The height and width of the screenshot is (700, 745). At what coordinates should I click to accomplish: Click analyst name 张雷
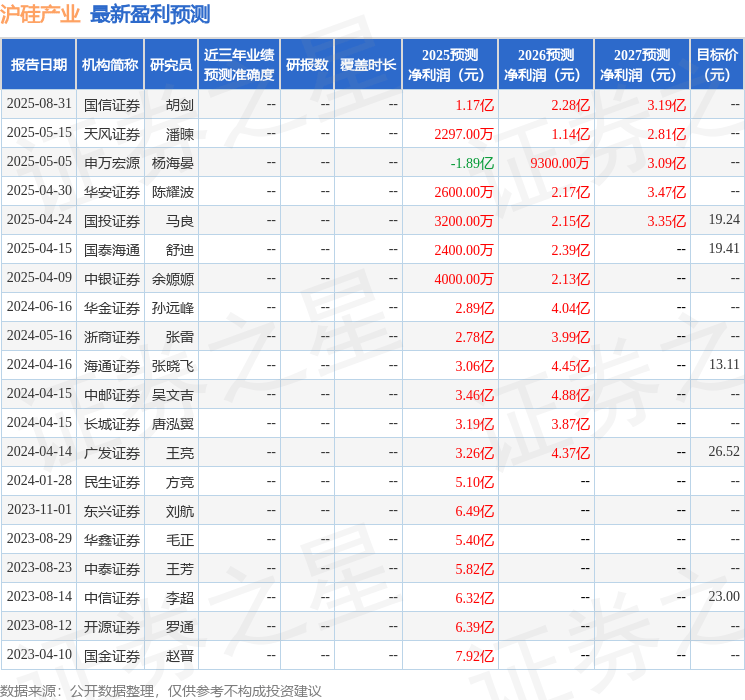tap(180, 337)
